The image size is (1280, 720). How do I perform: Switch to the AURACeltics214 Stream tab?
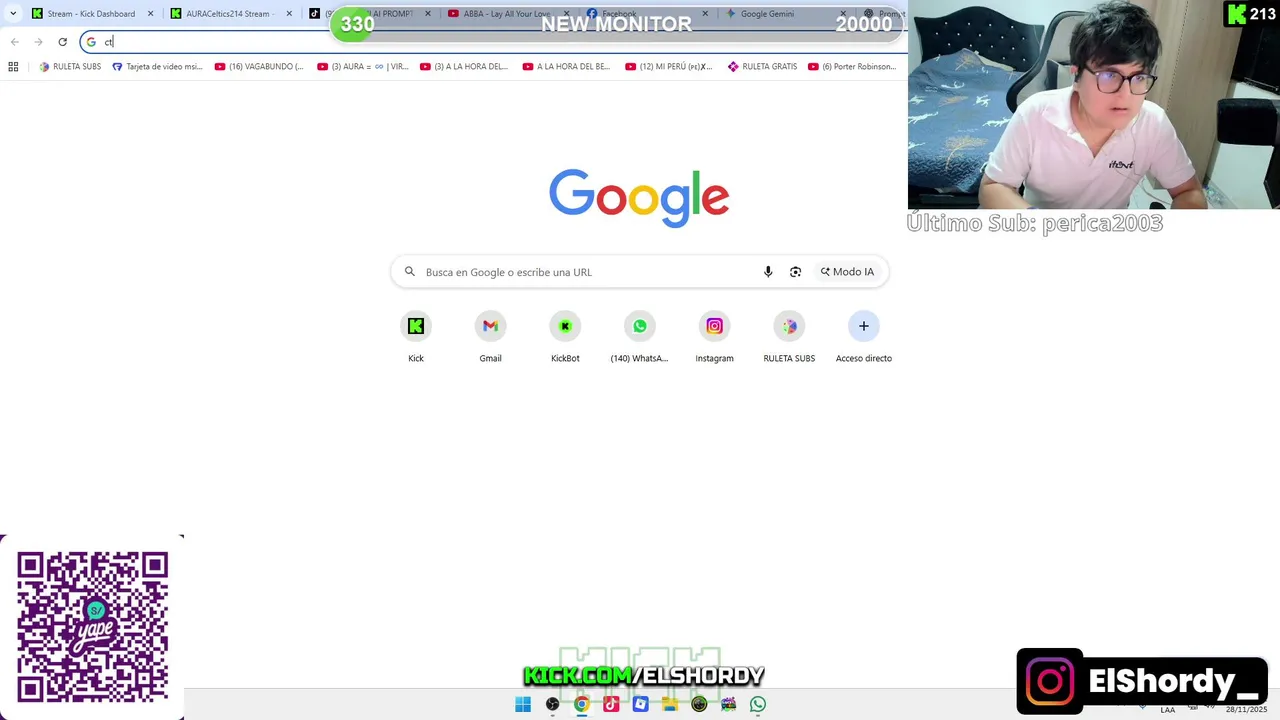230,14
